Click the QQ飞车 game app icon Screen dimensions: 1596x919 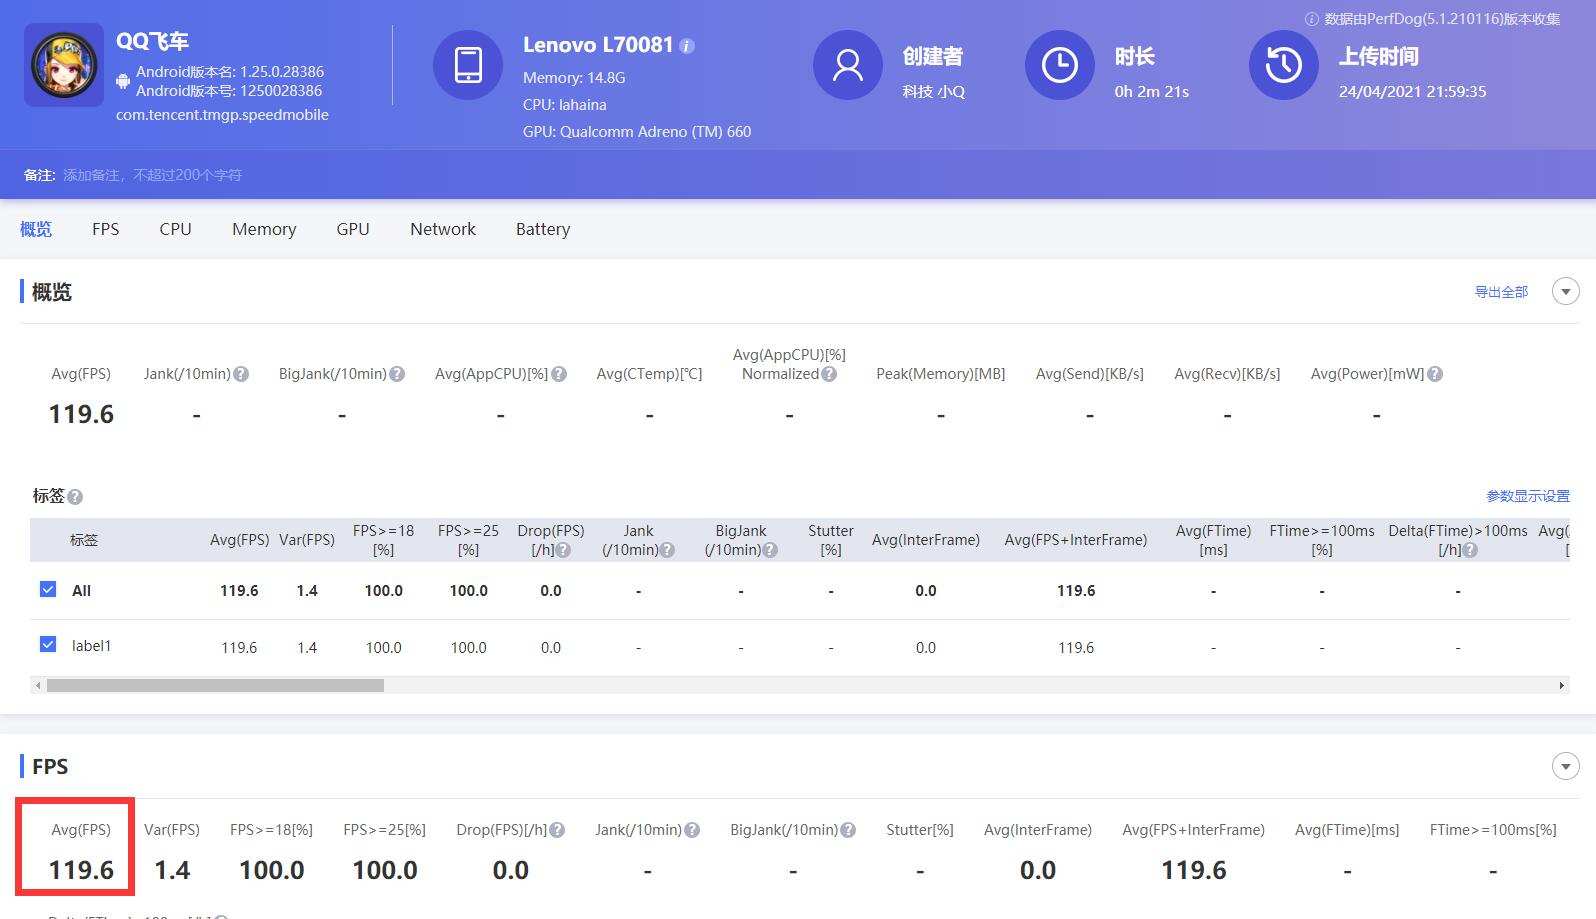[64, 65]
